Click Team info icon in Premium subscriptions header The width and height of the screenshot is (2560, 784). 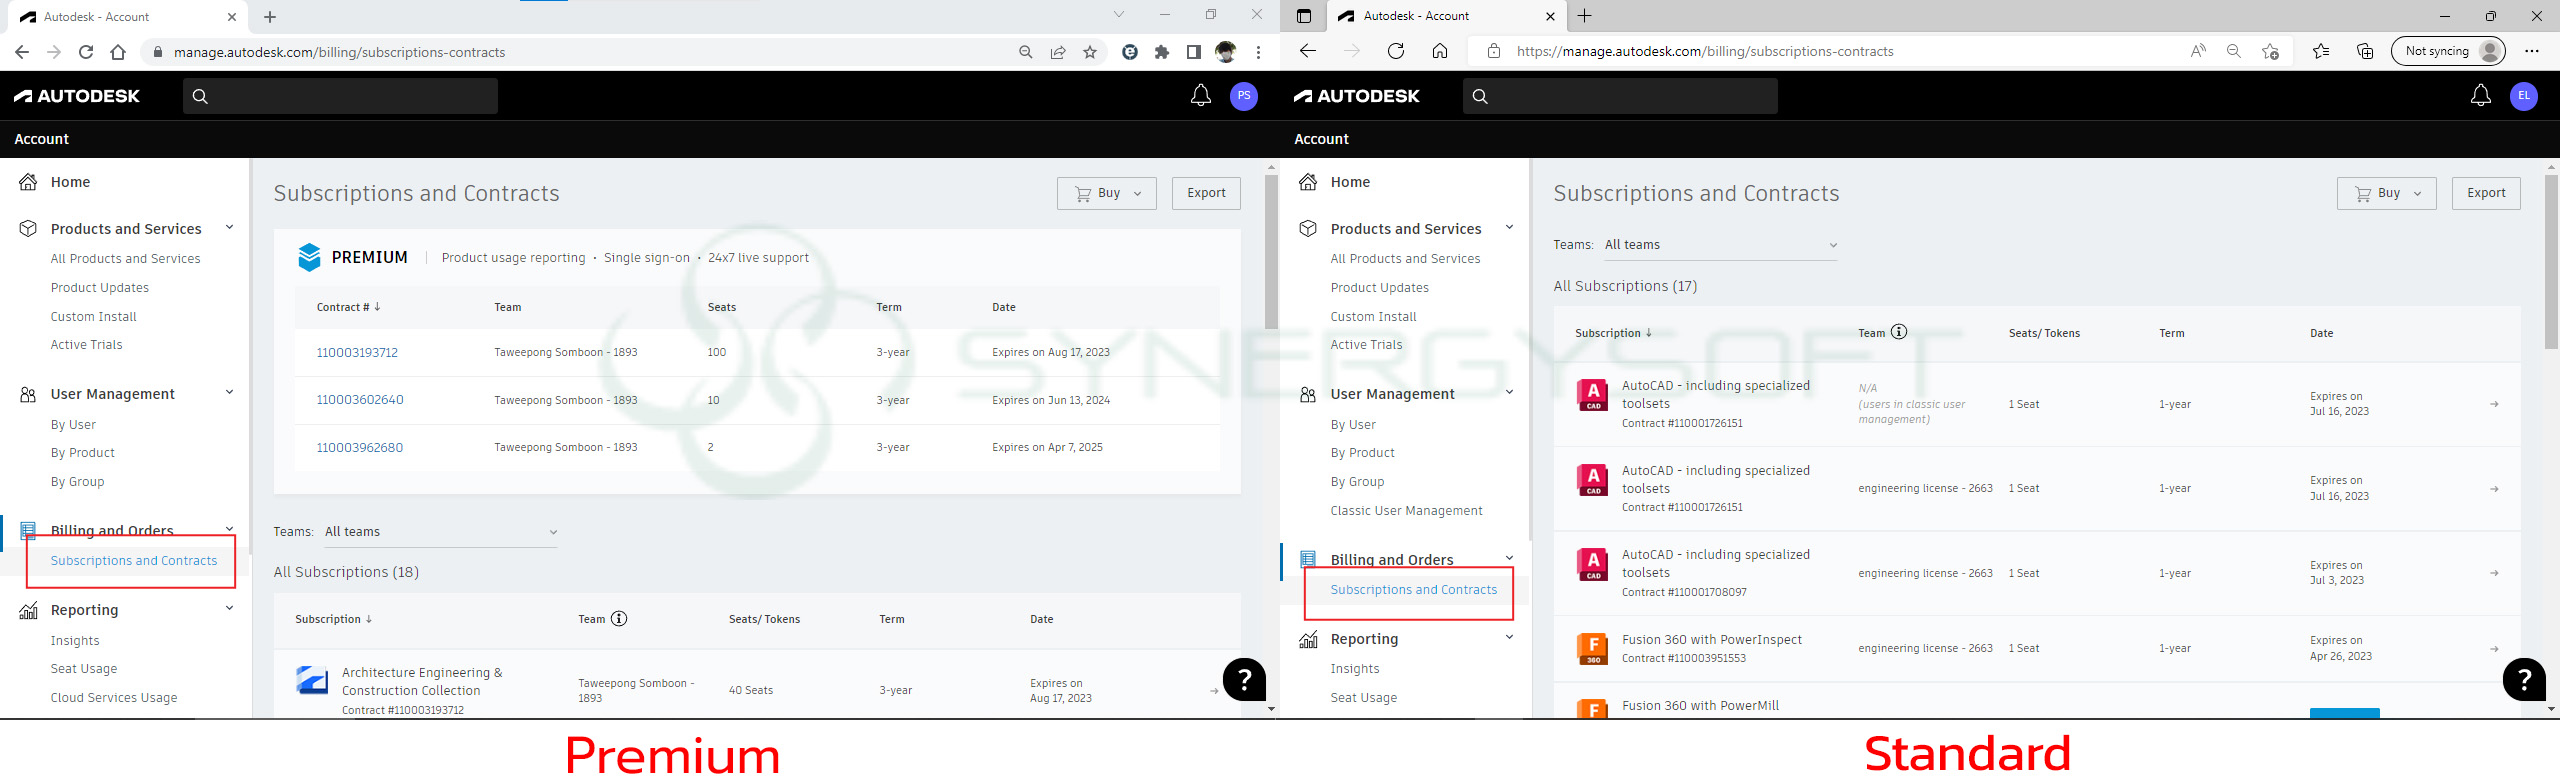pyautogui.click(x=619, y=618)
